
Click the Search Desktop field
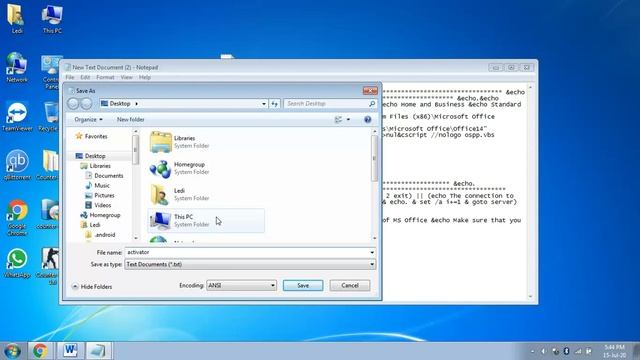point(326,104)
